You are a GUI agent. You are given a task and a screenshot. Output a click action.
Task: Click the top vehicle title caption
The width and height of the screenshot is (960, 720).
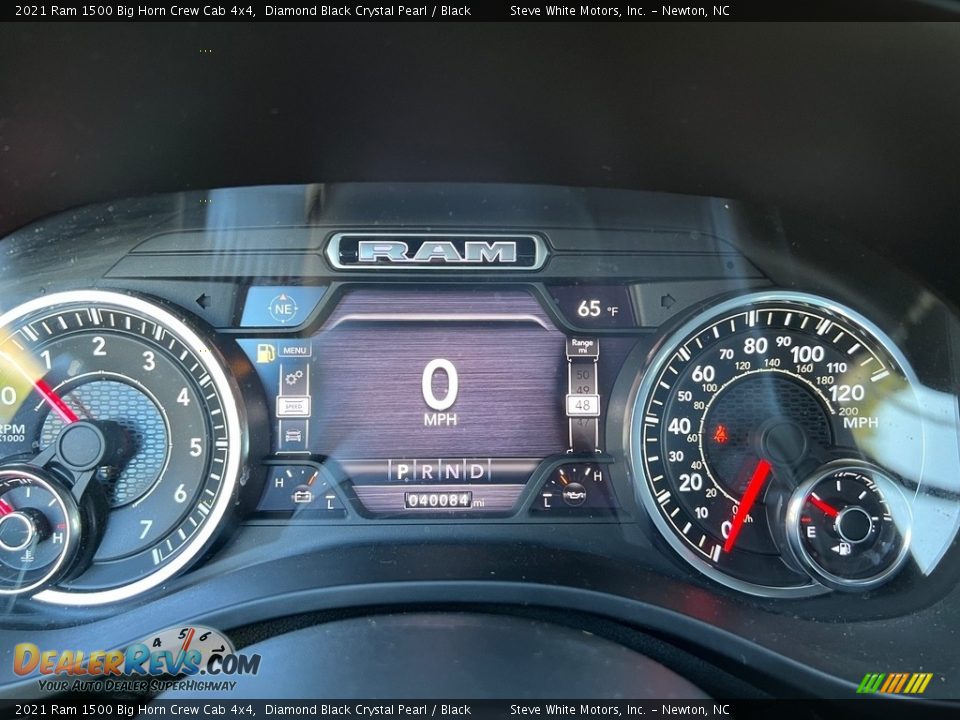pyautogui.click(x=243, y=10)
